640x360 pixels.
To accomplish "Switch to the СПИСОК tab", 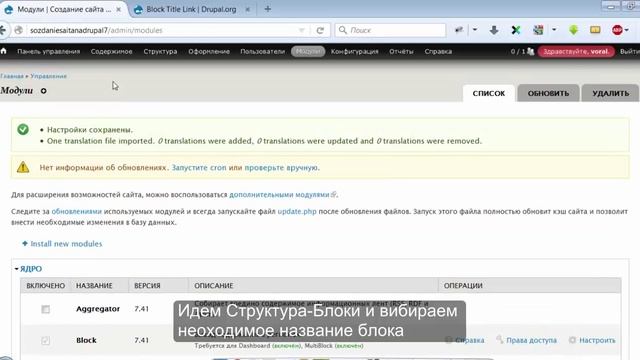I will (489, 93).
